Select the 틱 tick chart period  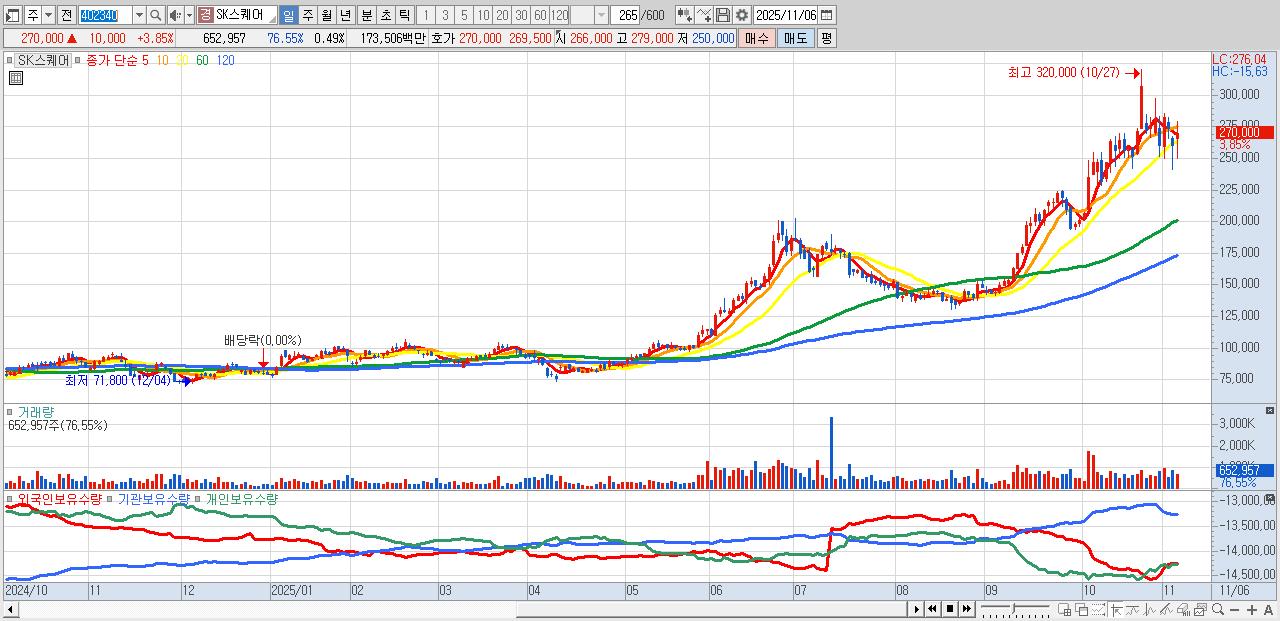(404, 15)
